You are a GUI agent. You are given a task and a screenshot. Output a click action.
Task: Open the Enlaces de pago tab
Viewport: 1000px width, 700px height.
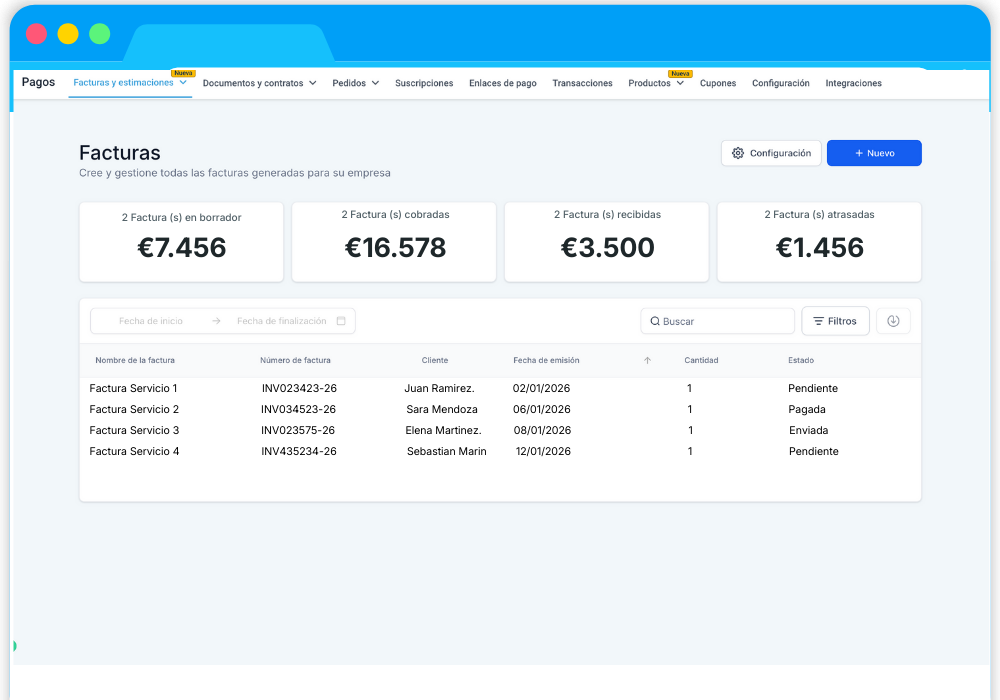click(503, 83)
